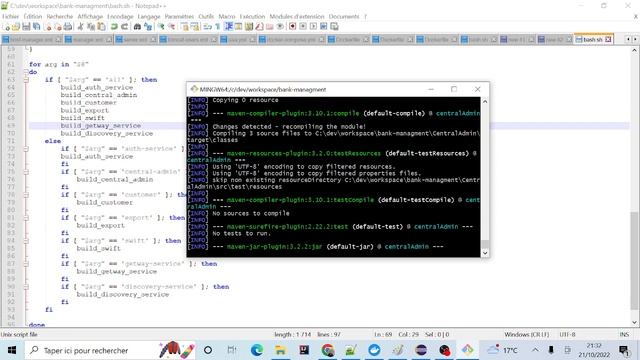Click the Replace toolbar icon
This screenshot has height=360, width=640.
pyautogui.click(x=149, y=27)
